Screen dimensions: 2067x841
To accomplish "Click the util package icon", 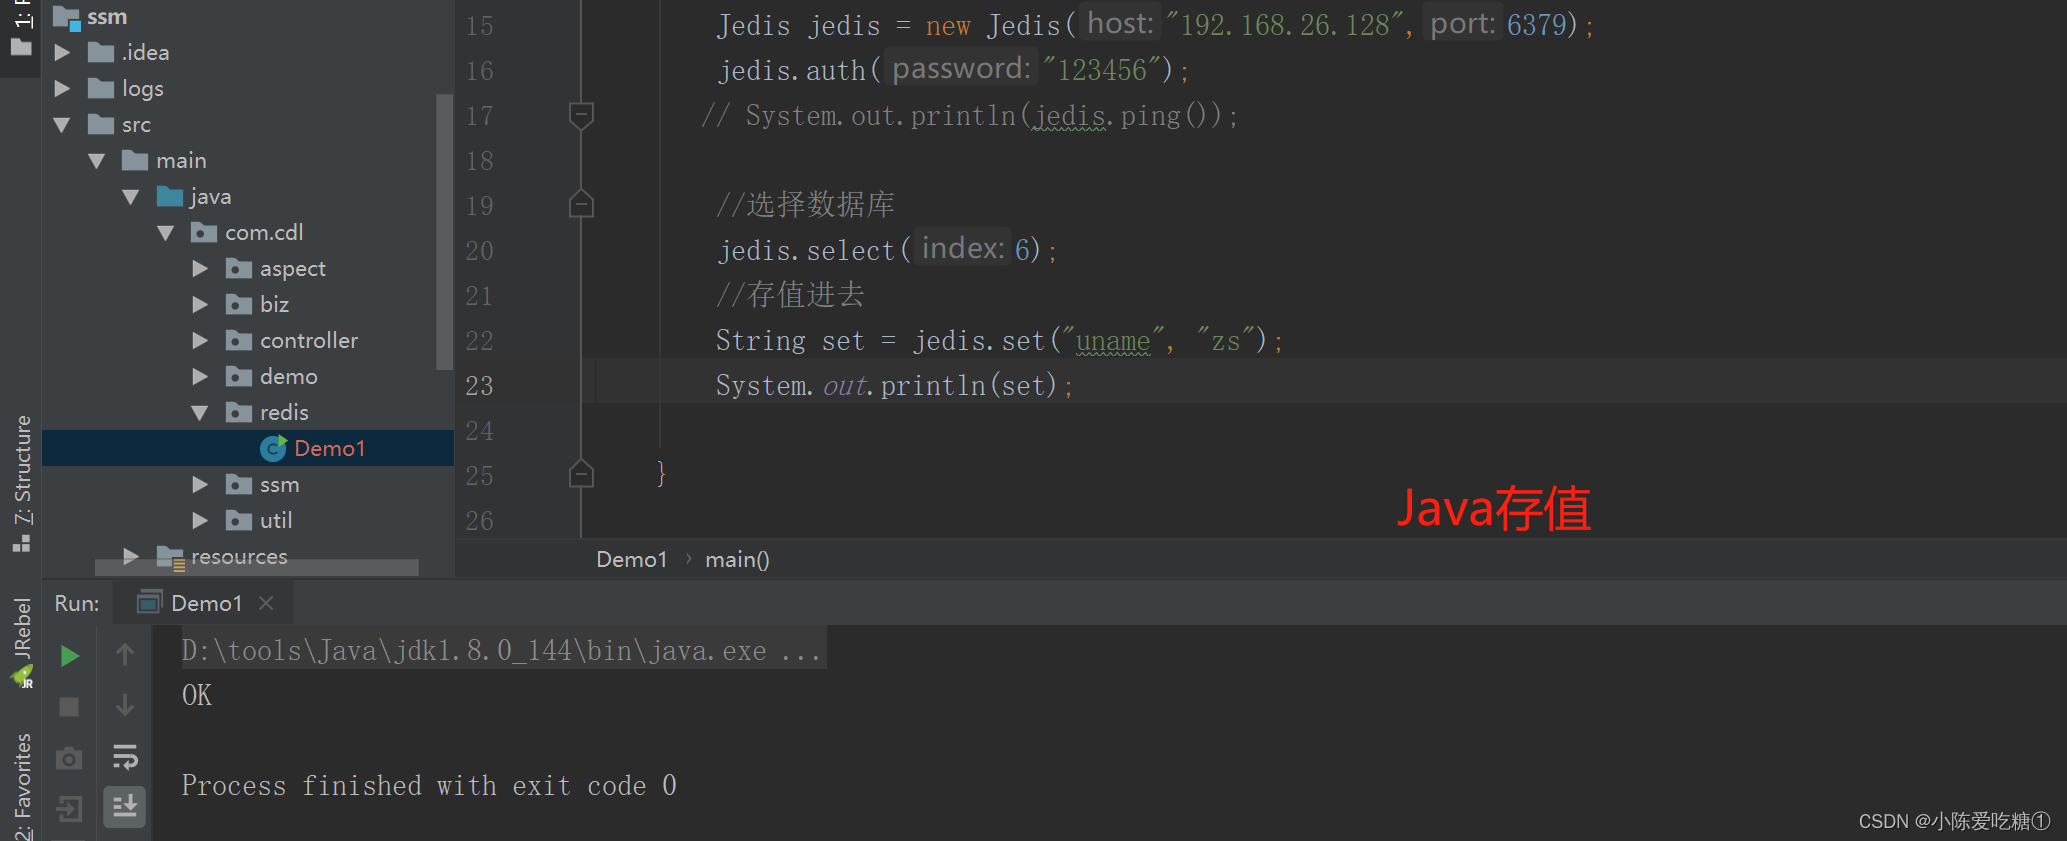I will (239, 520).
